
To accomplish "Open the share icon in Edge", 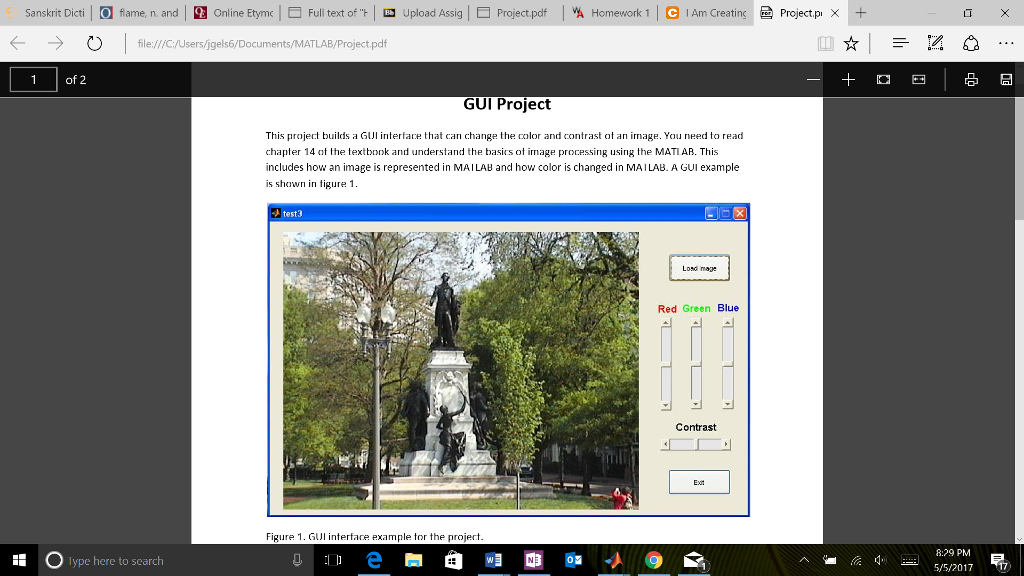I will coord(971,44).
